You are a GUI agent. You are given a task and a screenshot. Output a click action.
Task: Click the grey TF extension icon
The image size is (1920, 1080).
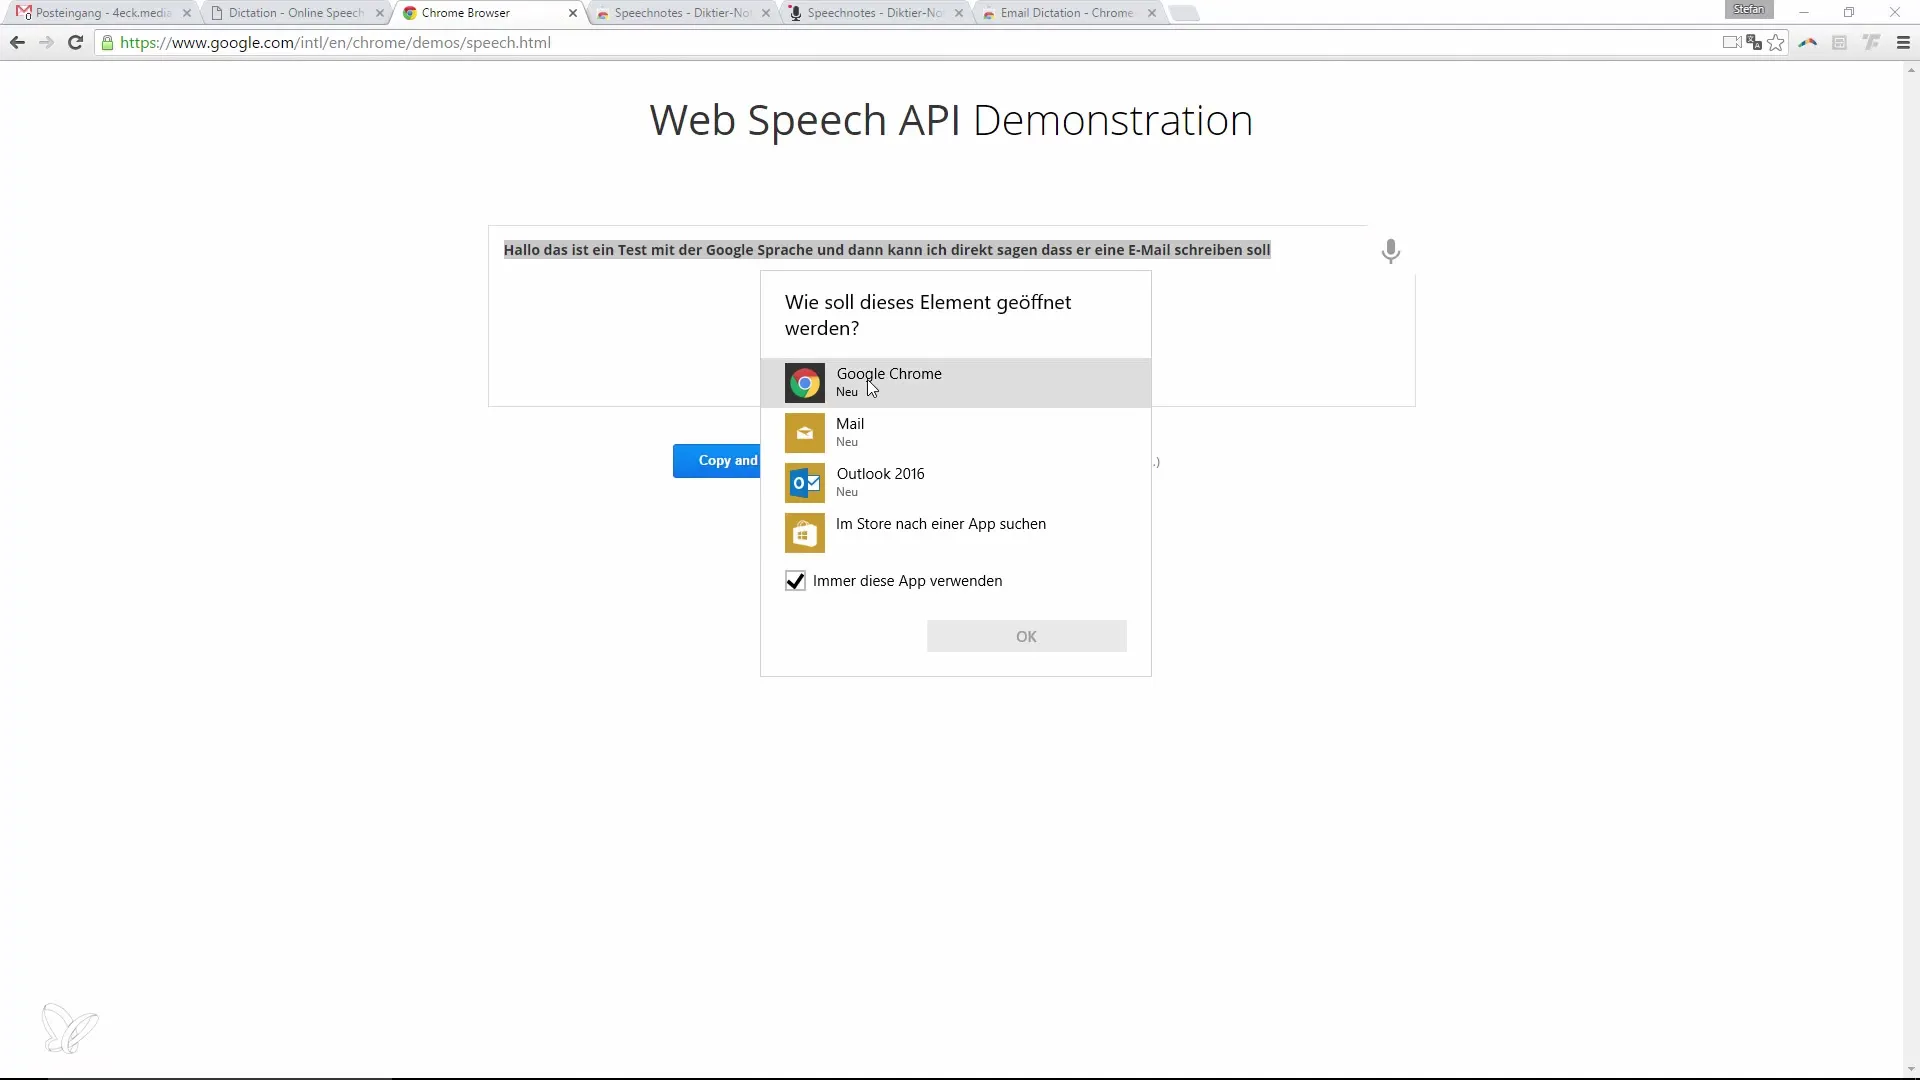tap(1871, 43)
